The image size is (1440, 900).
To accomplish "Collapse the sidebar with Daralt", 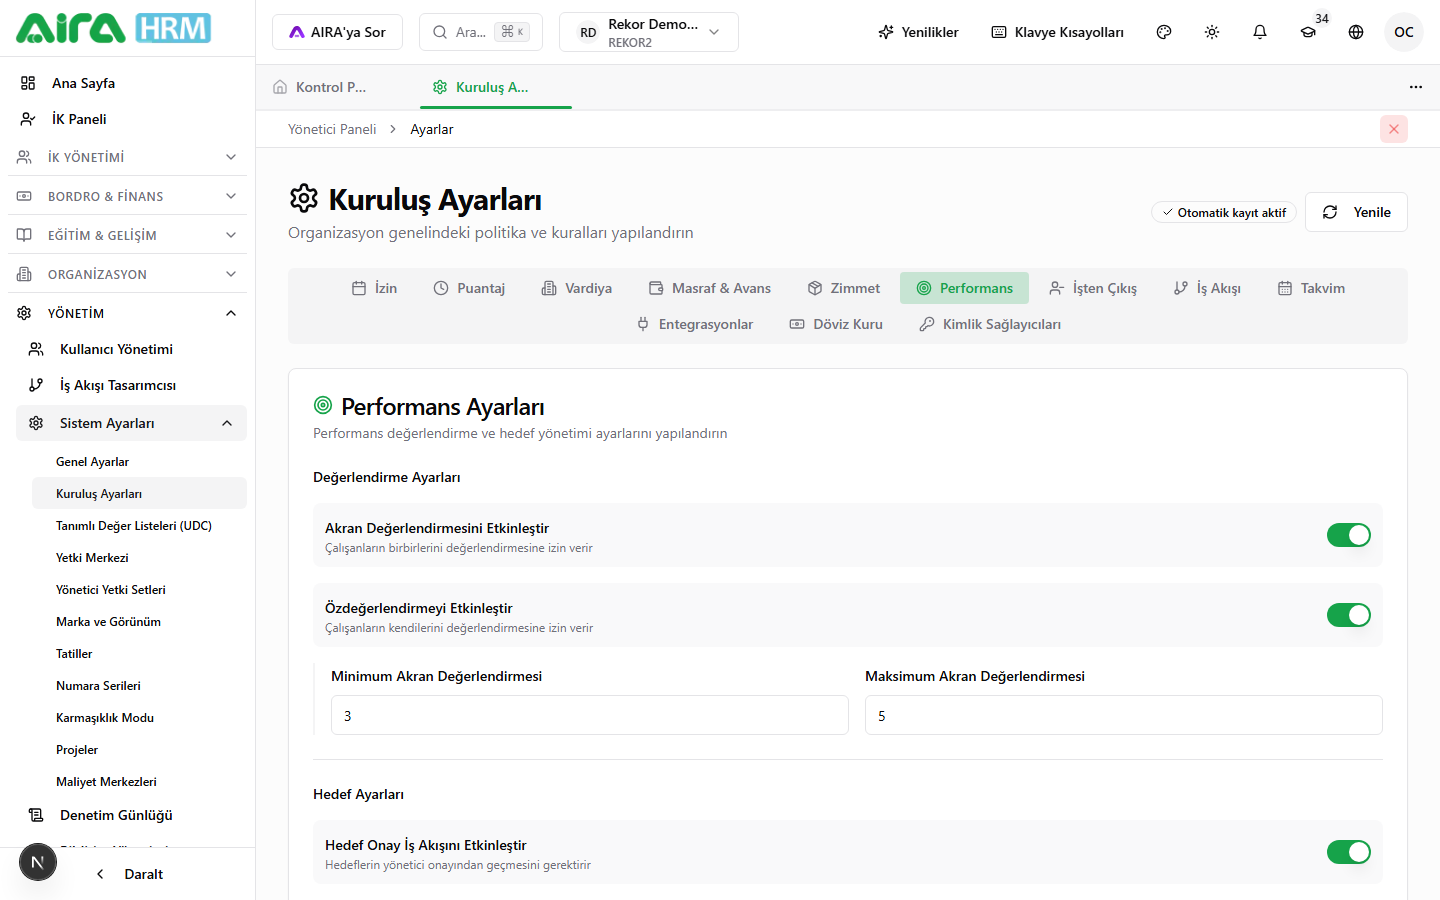I will pos(130,874).
